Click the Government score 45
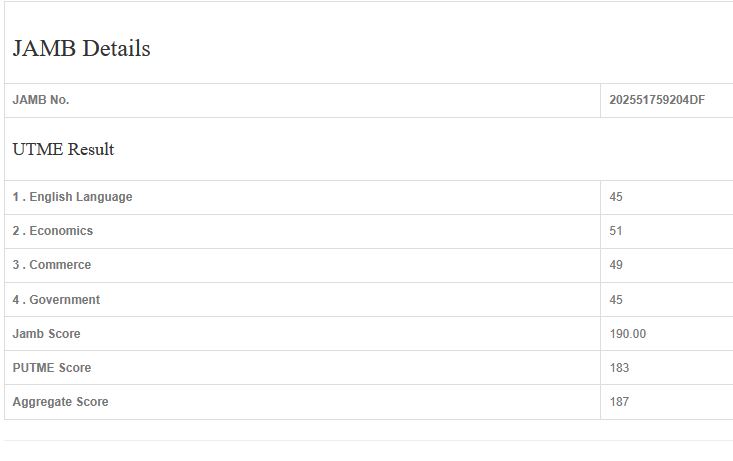This screenshot has height=461, width=733. pyautogui.click(x=616, y=300)
